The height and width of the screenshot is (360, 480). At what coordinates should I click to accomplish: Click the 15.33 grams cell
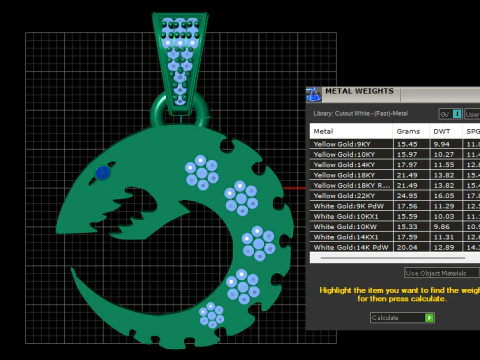pyautogui.click(x=411, y=227)
